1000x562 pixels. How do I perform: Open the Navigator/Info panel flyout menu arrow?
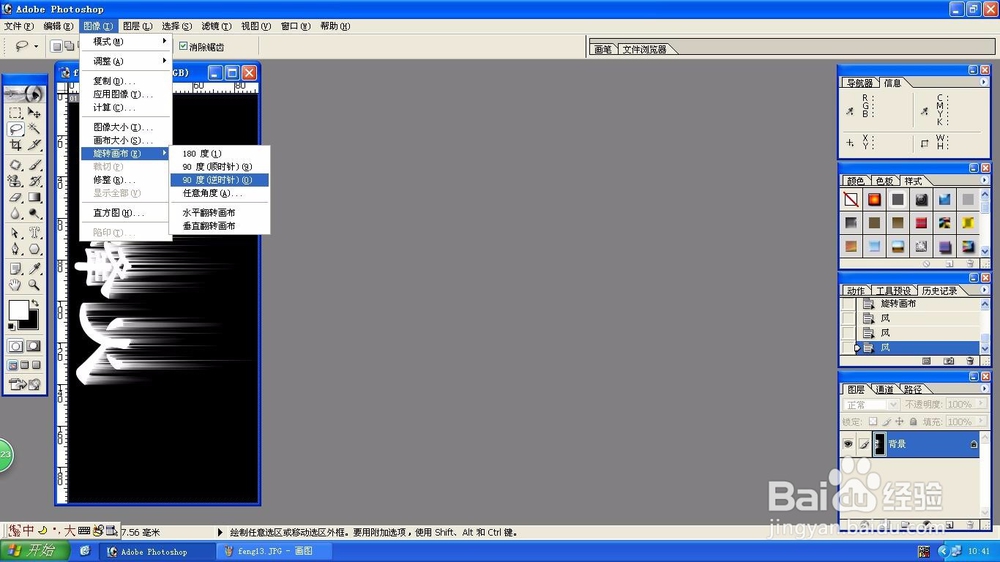point(983,82)
